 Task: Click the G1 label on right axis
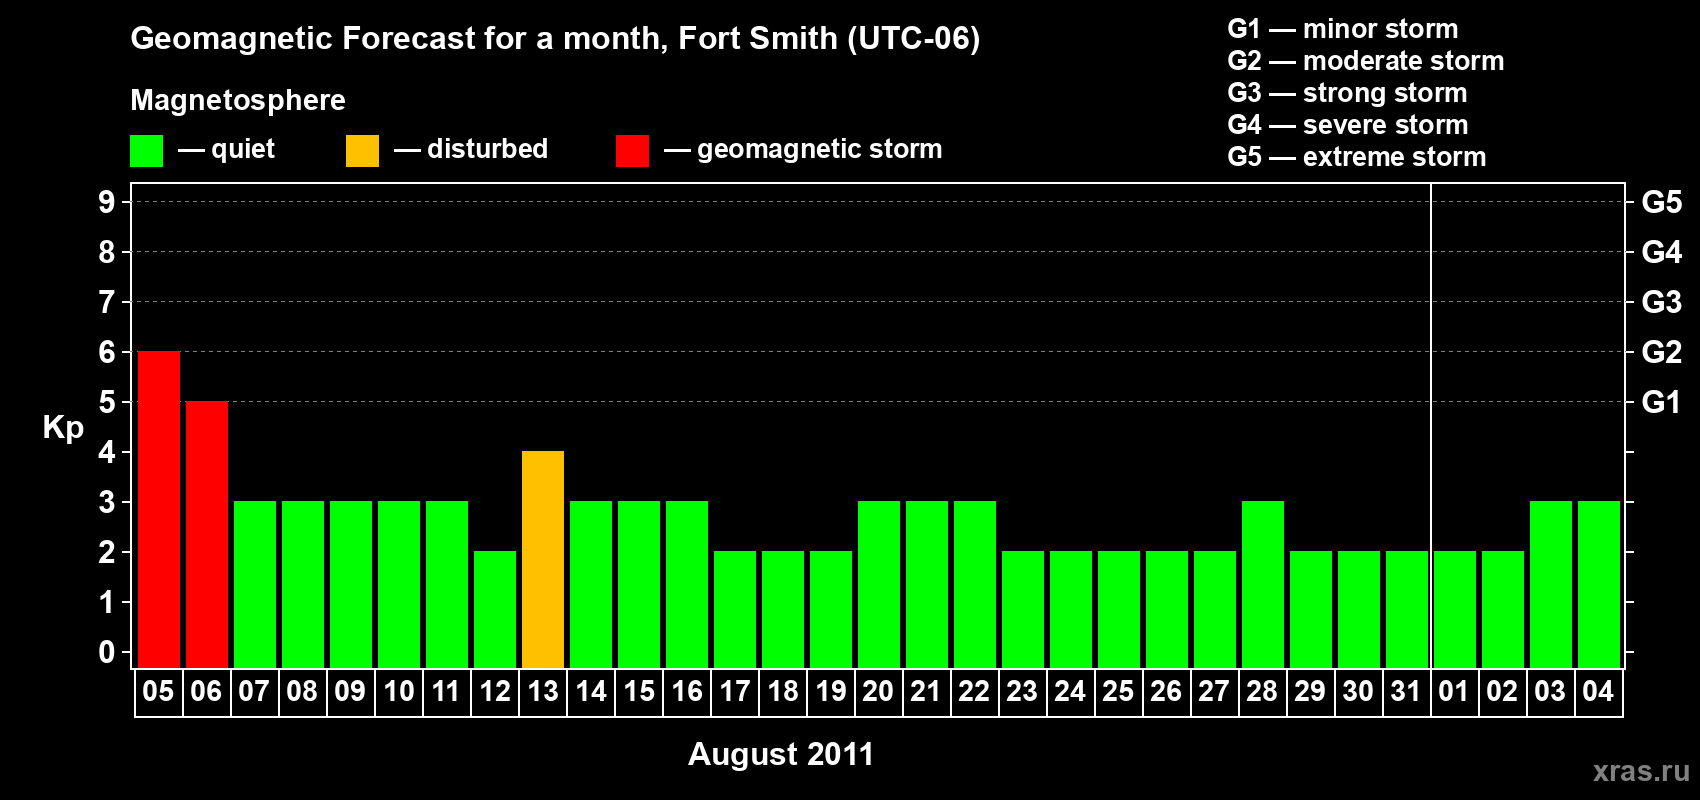(x=1662, y=402)
